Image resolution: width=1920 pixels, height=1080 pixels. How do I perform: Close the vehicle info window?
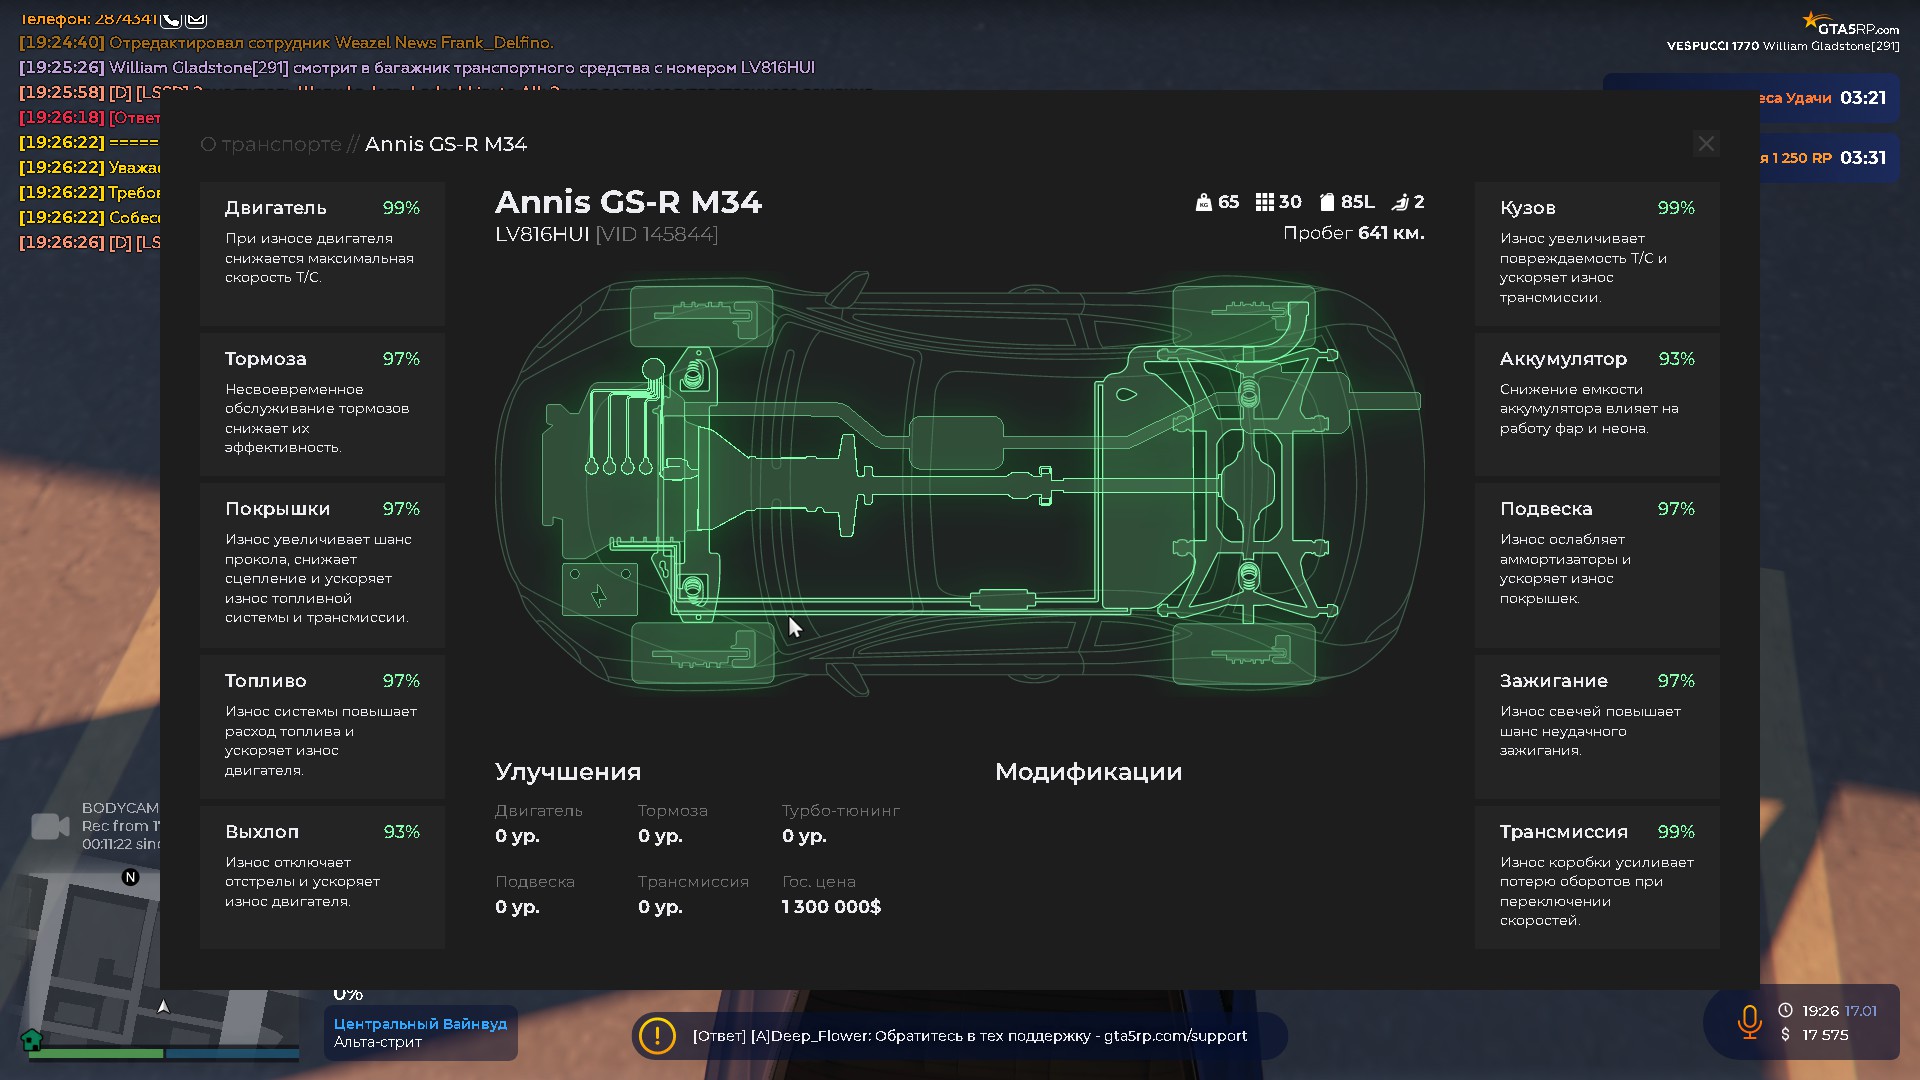pyautogui.click(x=1706, y=144)
